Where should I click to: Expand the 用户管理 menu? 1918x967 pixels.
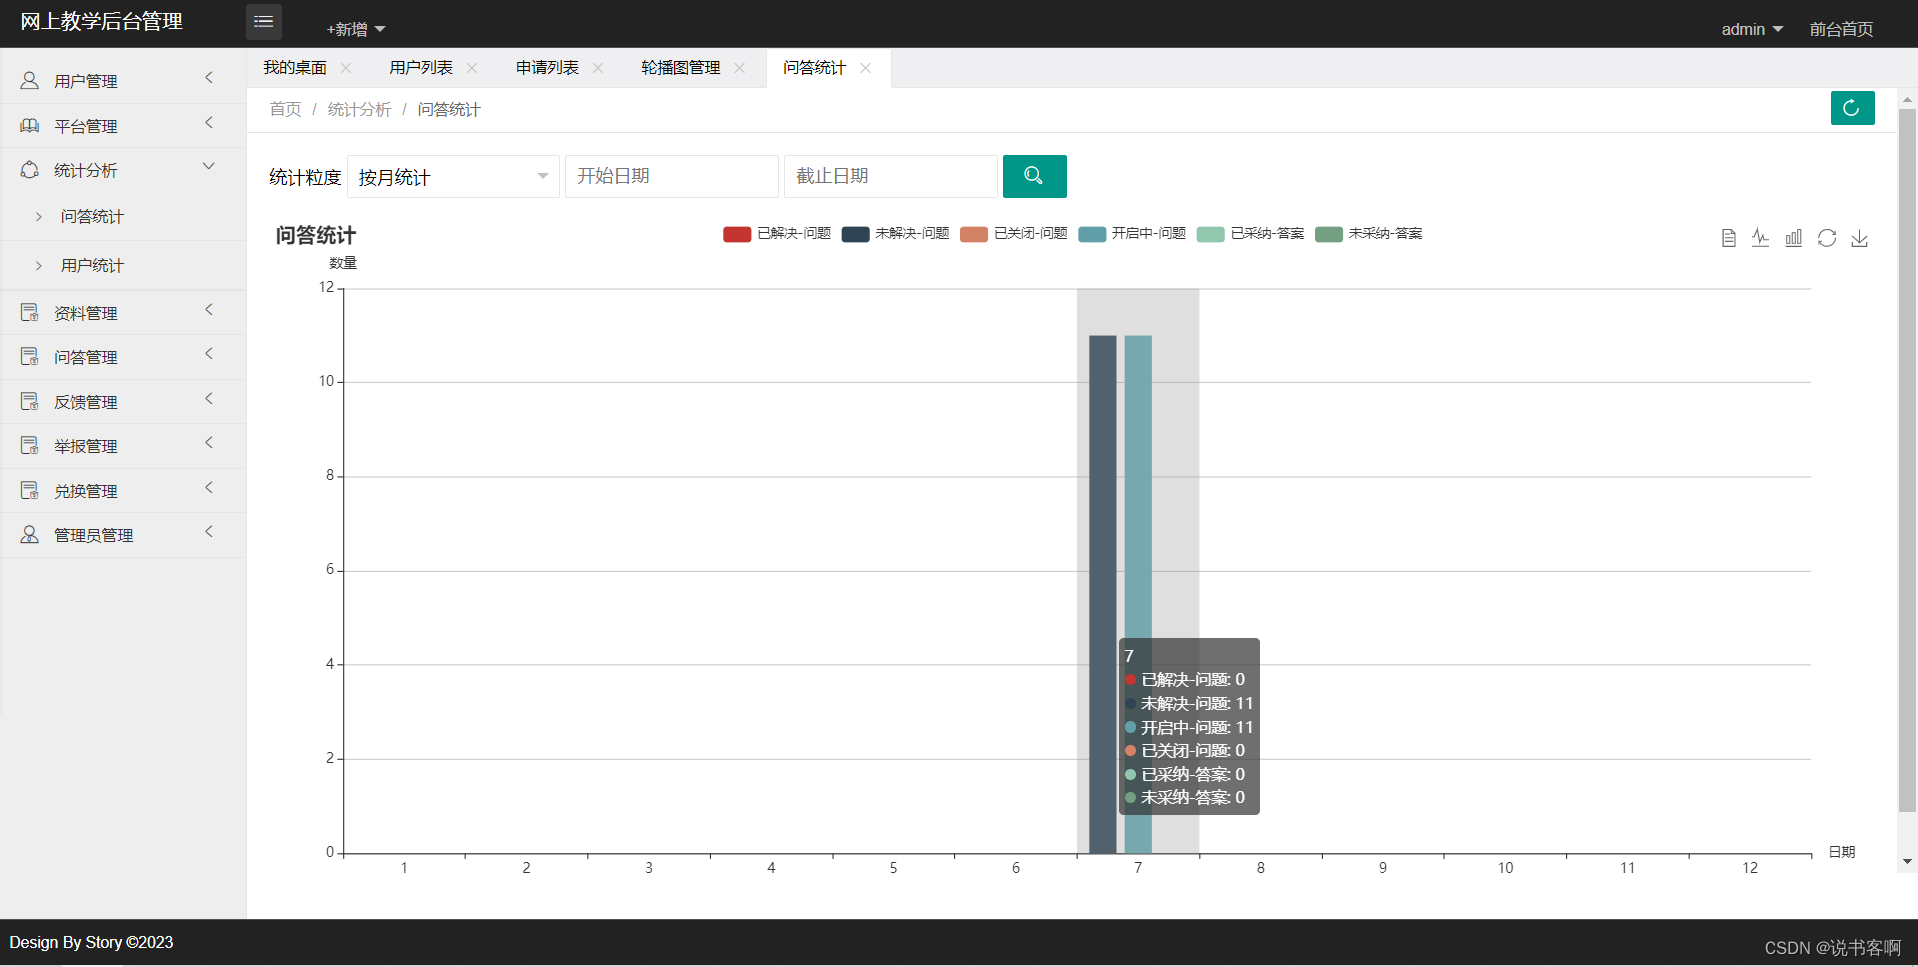coord(209,78)
